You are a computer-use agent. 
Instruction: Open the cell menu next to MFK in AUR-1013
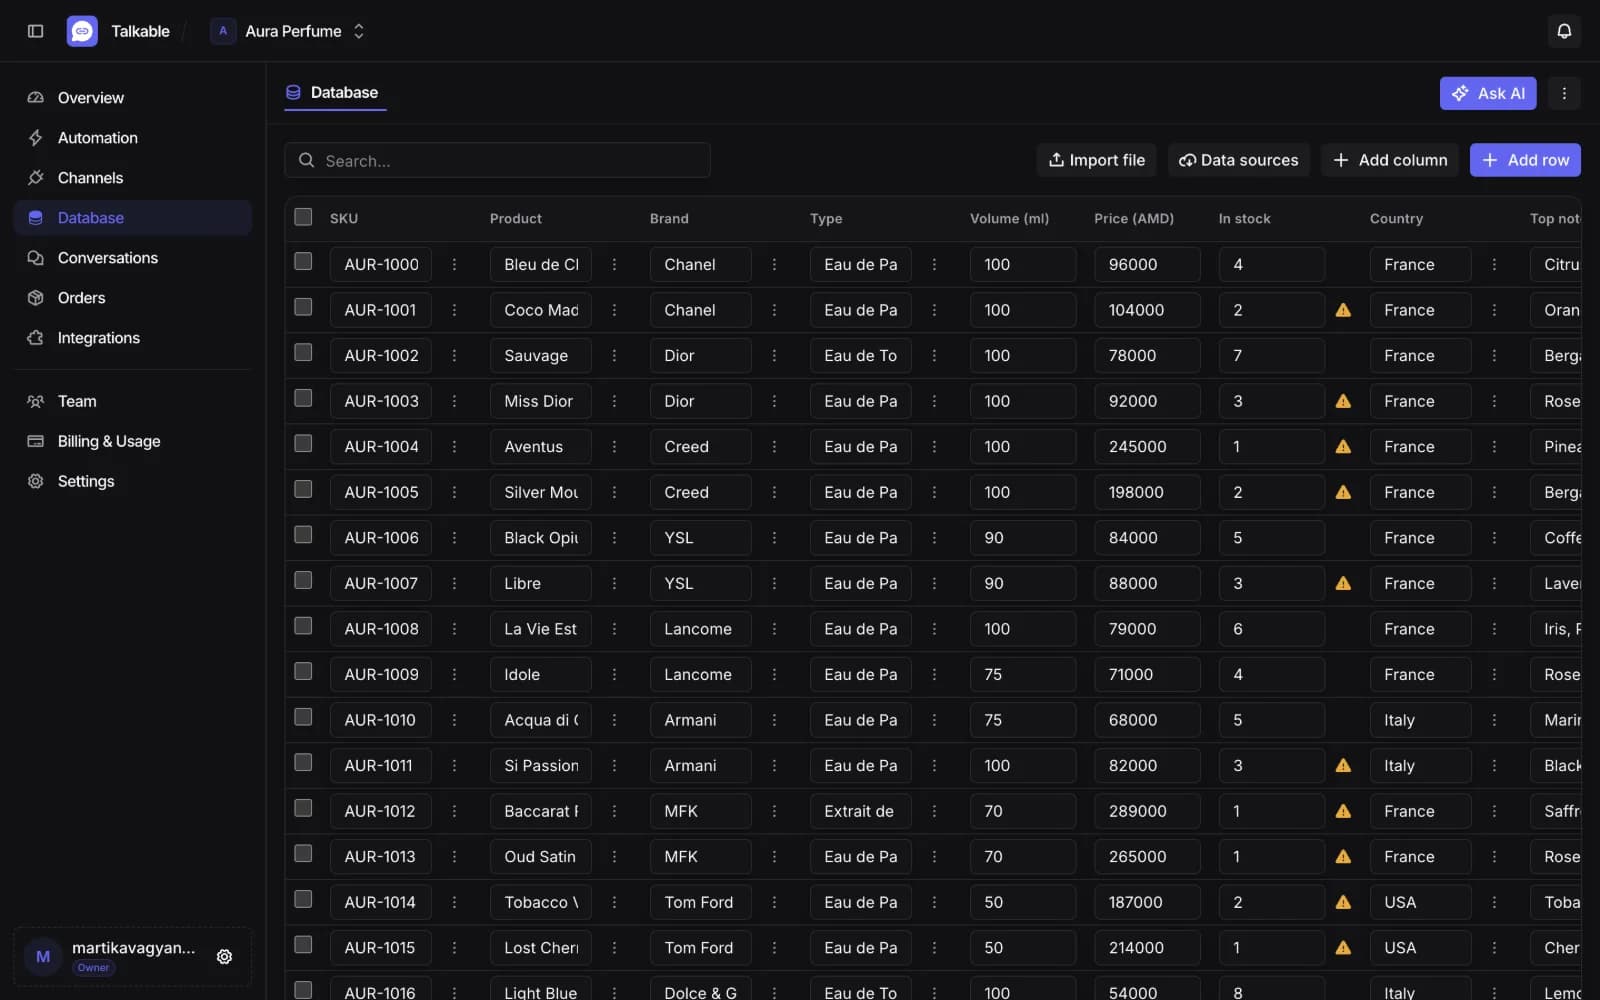point(774,857)
